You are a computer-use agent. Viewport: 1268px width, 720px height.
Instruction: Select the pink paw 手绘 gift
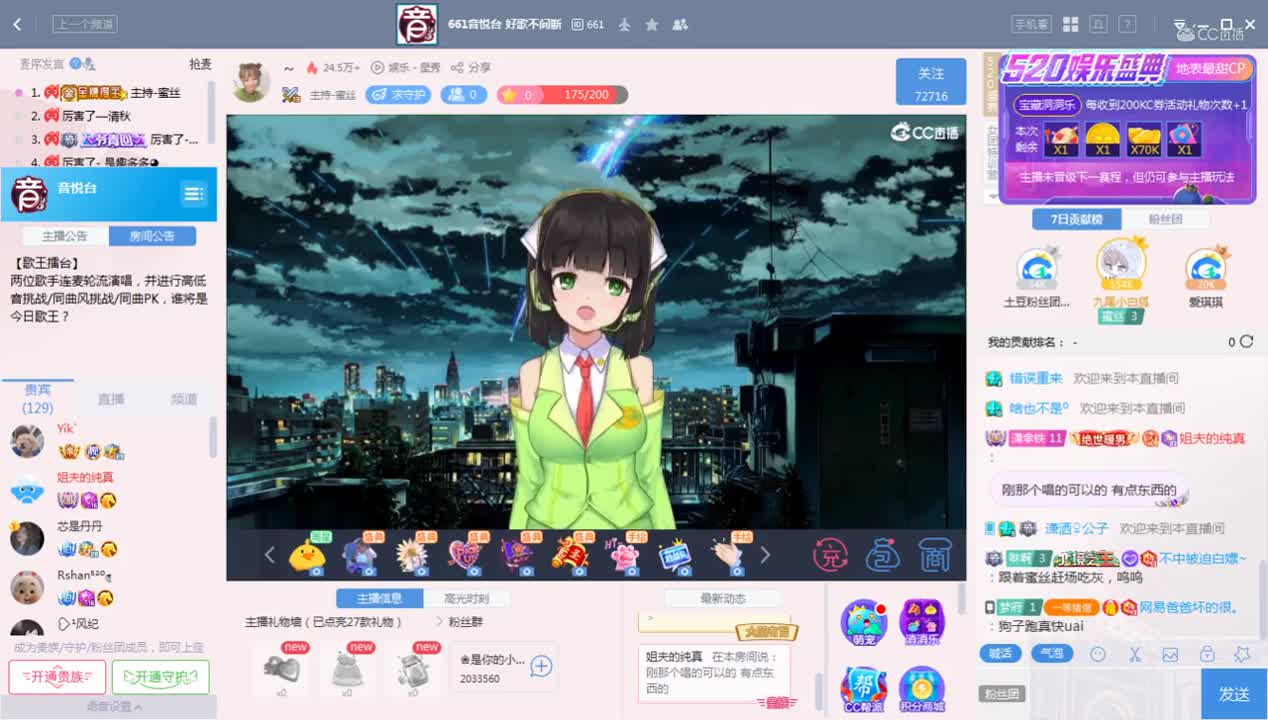pyautogui.click(x=623, y=556)
